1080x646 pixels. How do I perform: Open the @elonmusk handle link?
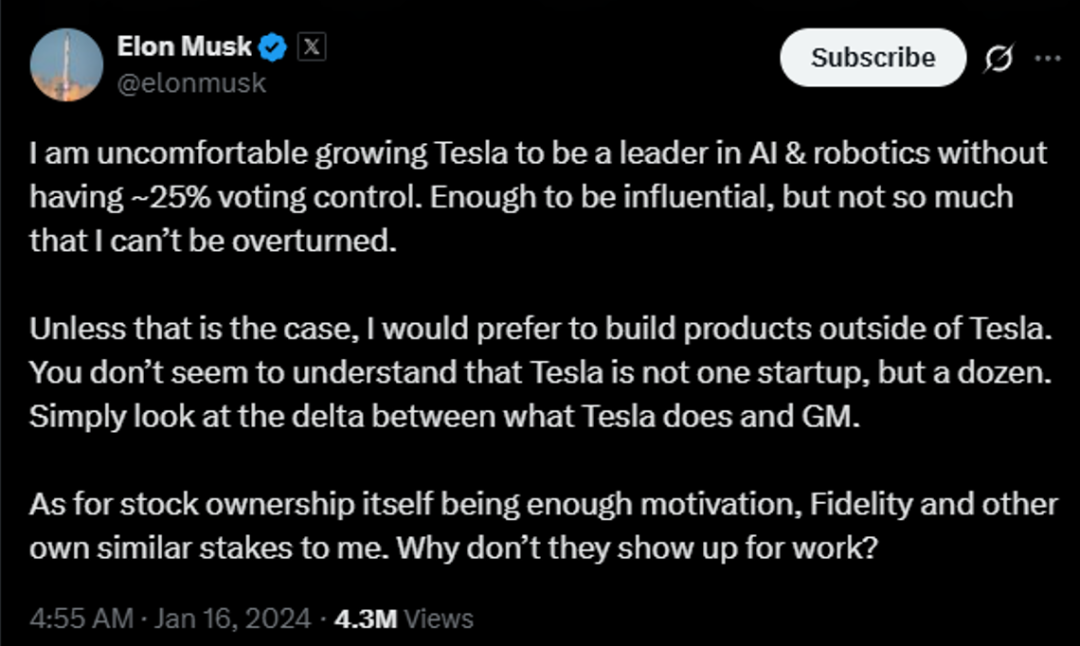[x=192, y=82]
